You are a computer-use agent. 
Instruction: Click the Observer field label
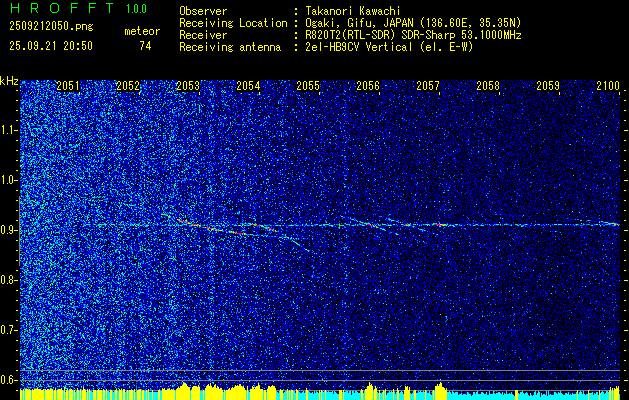[x=203, y=12]
